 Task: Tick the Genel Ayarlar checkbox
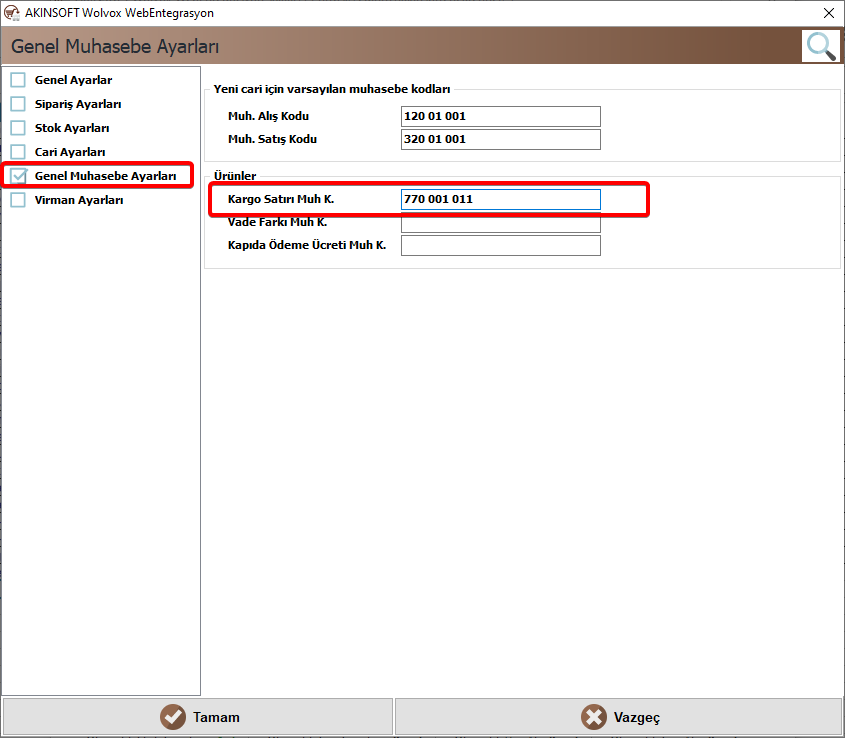pos(18,80)
